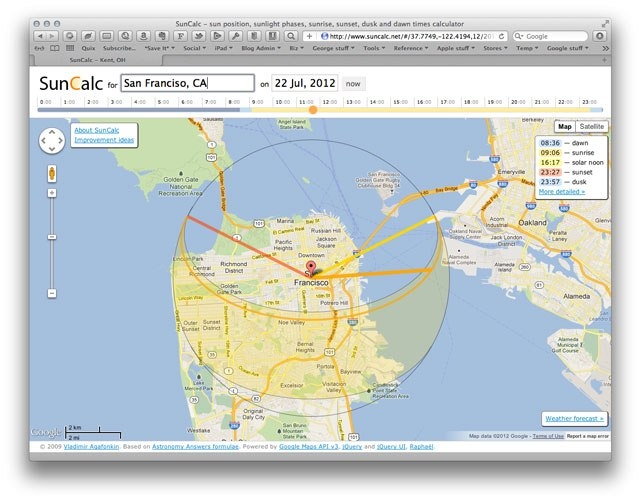640x501 pixels.
Task: Click the map pan navigation control
Action: point(52,141)
